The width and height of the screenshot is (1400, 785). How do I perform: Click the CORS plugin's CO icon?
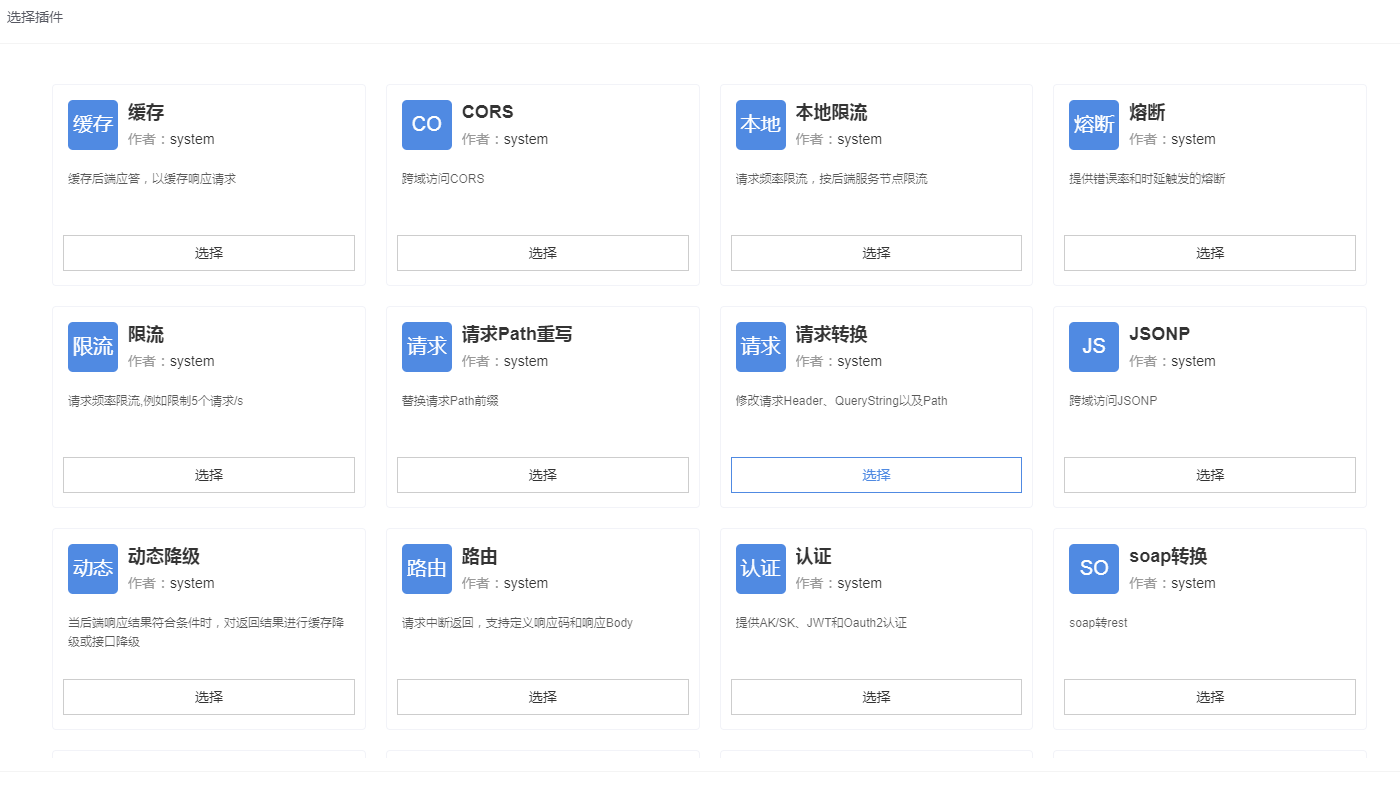(x=427, y=125)
